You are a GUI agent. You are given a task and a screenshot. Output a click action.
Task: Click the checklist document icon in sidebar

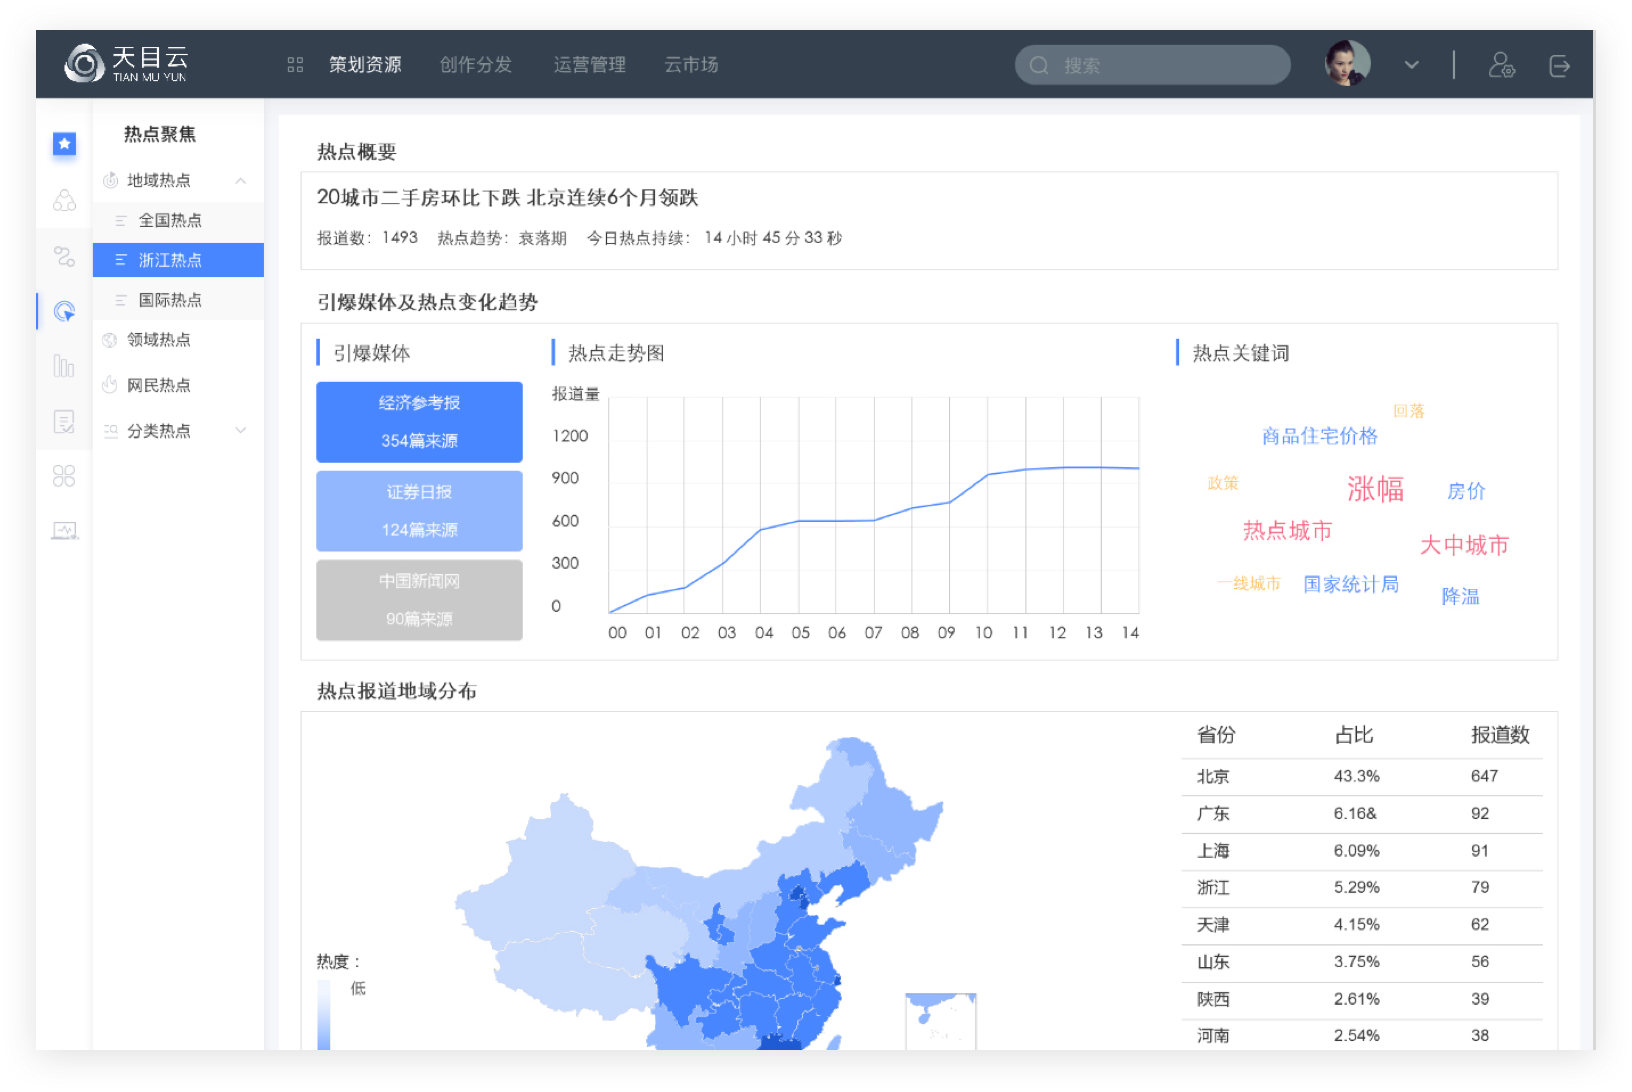(x=64, y=422)
